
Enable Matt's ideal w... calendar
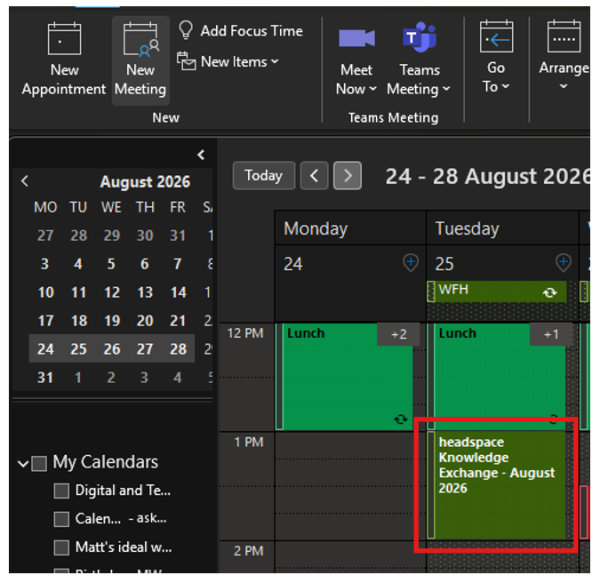61,547
